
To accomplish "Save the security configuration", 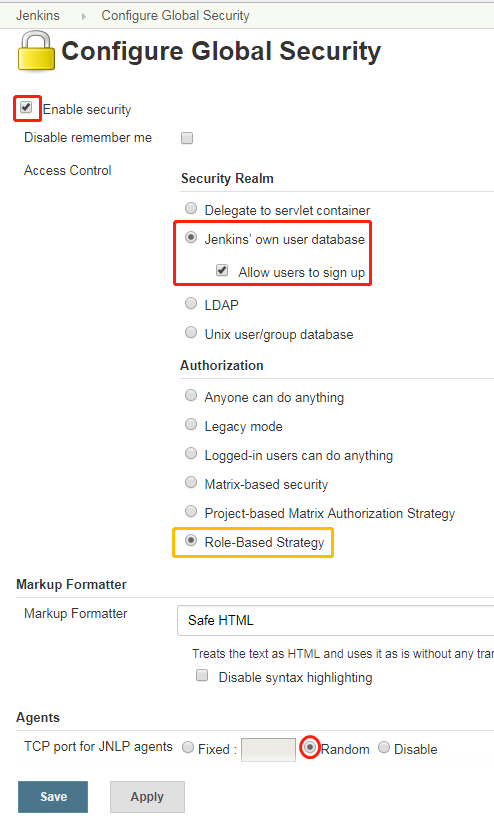I will 53,797.
